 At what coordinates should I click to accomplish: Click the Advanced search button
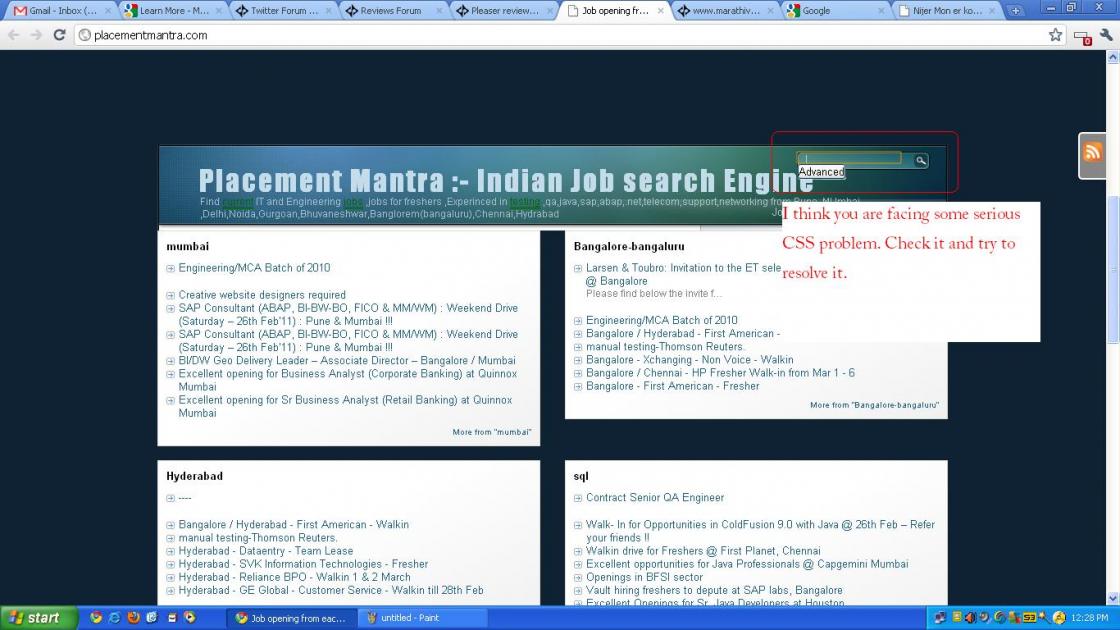coord(821,172)
